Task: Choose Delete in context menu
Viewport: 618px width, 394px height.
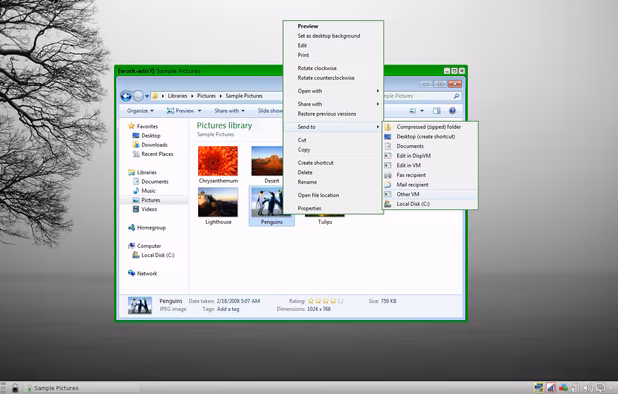Action: click(x=333, y=173)
